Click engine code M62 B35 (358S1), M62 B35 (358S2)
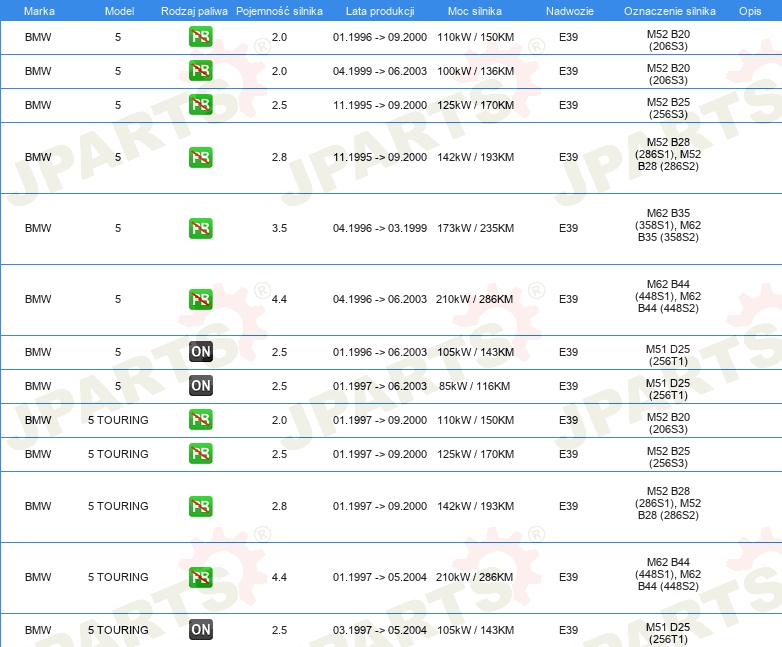Screen dimensions: 782x647 pos(668,225)
